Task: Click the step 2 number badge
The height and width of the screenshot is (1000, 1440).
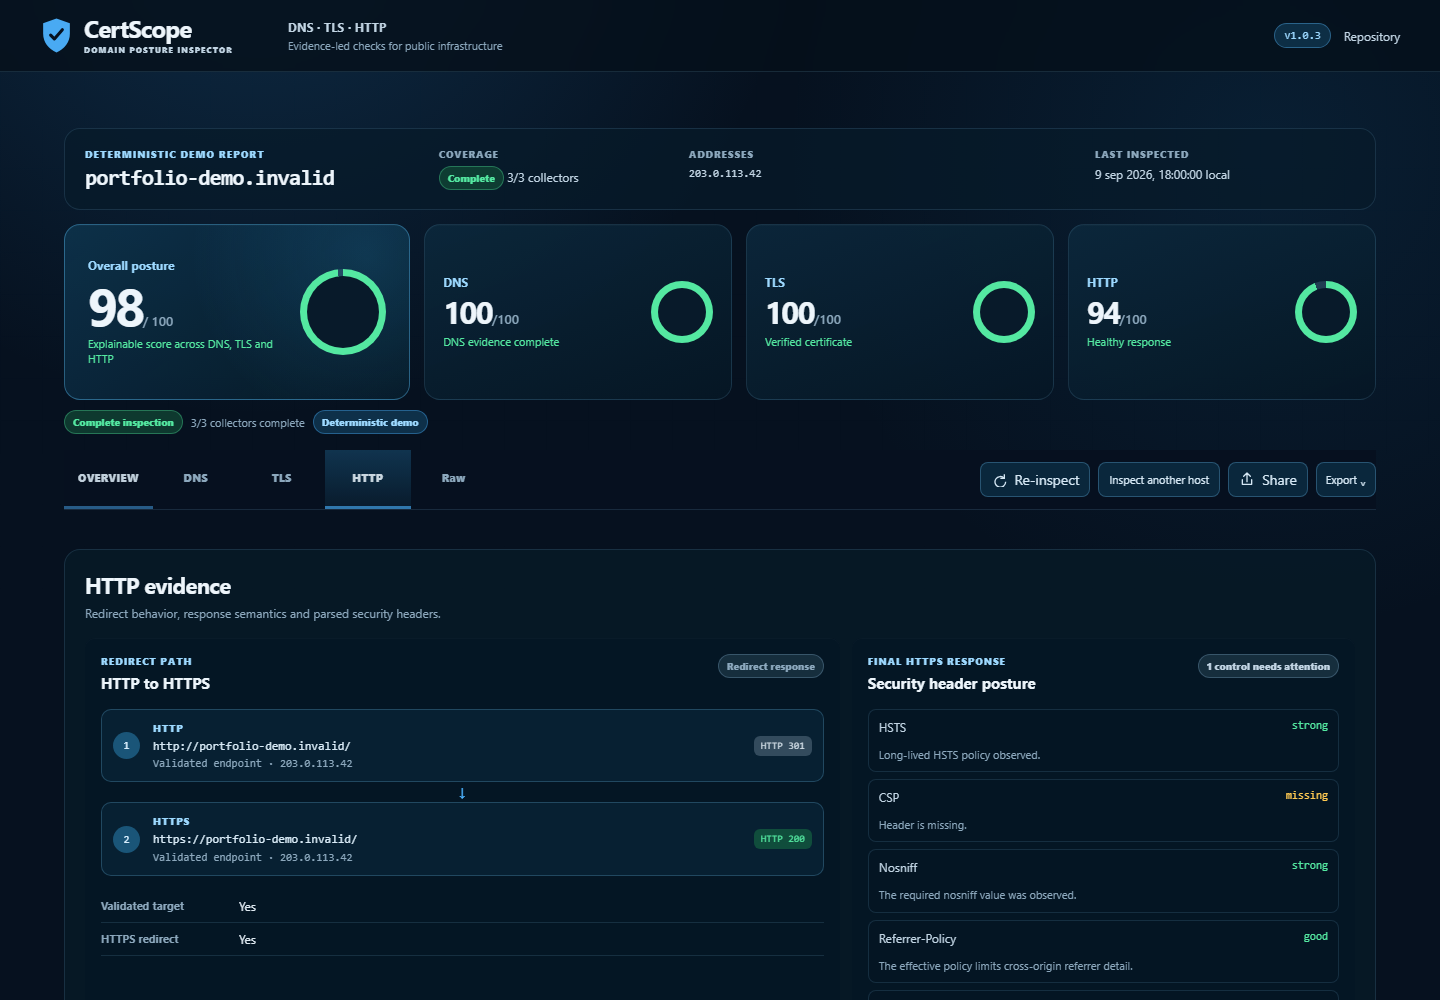Action: coord(126,839)
